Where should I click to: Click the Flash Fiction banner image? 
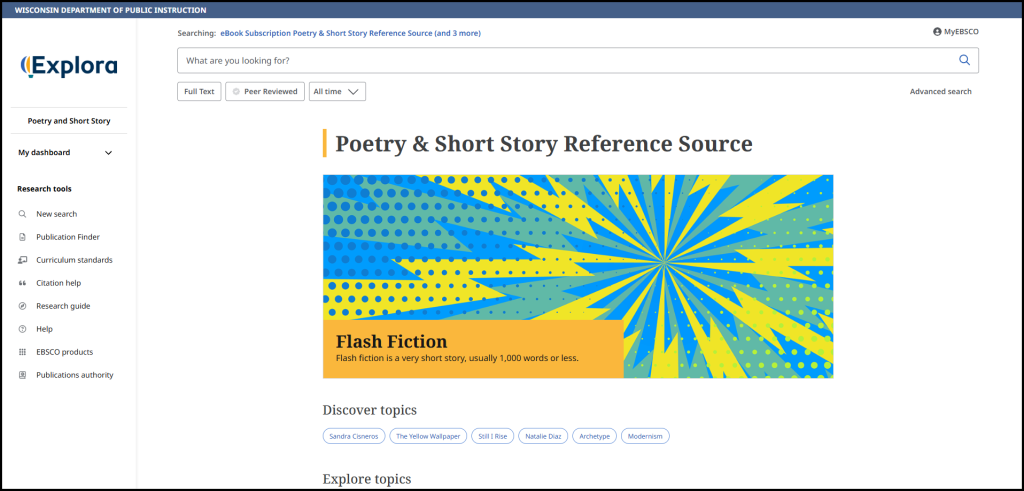tap(578, 276)
